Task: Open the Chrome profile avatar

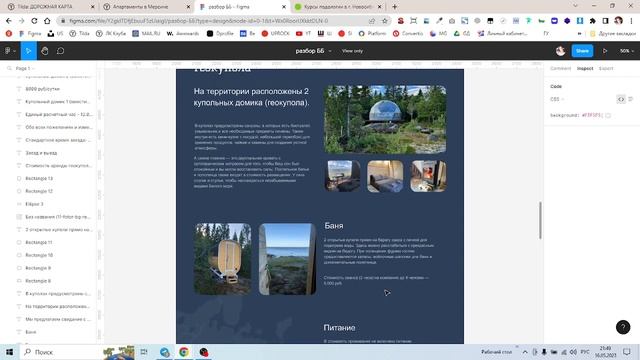Action: pos(618,20)
